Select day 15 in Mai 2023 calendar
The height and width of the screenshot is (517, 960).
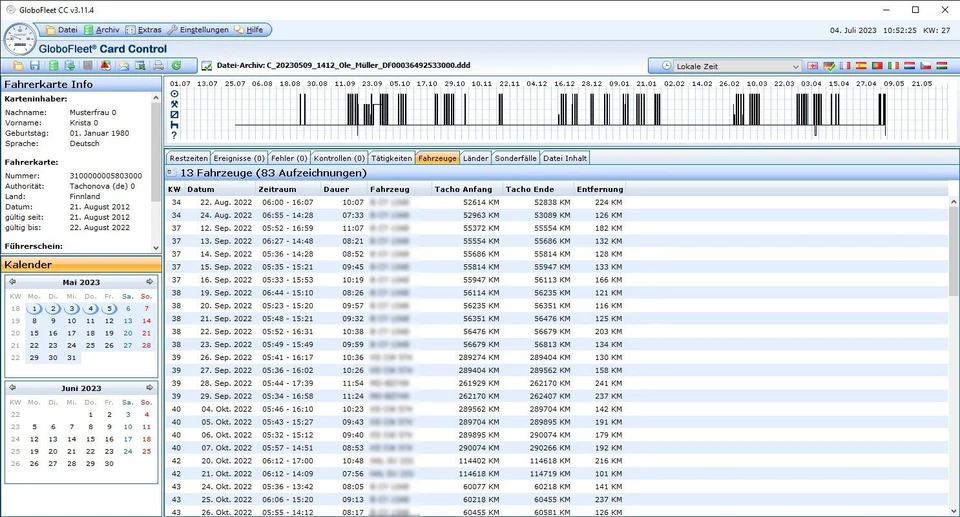(x=34, y=333)
